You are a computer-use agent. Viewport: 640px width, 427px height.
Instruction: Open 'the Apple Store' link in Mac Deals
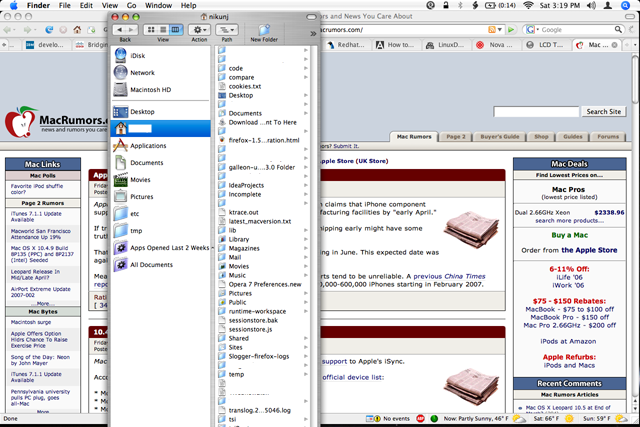pos(589,250)
